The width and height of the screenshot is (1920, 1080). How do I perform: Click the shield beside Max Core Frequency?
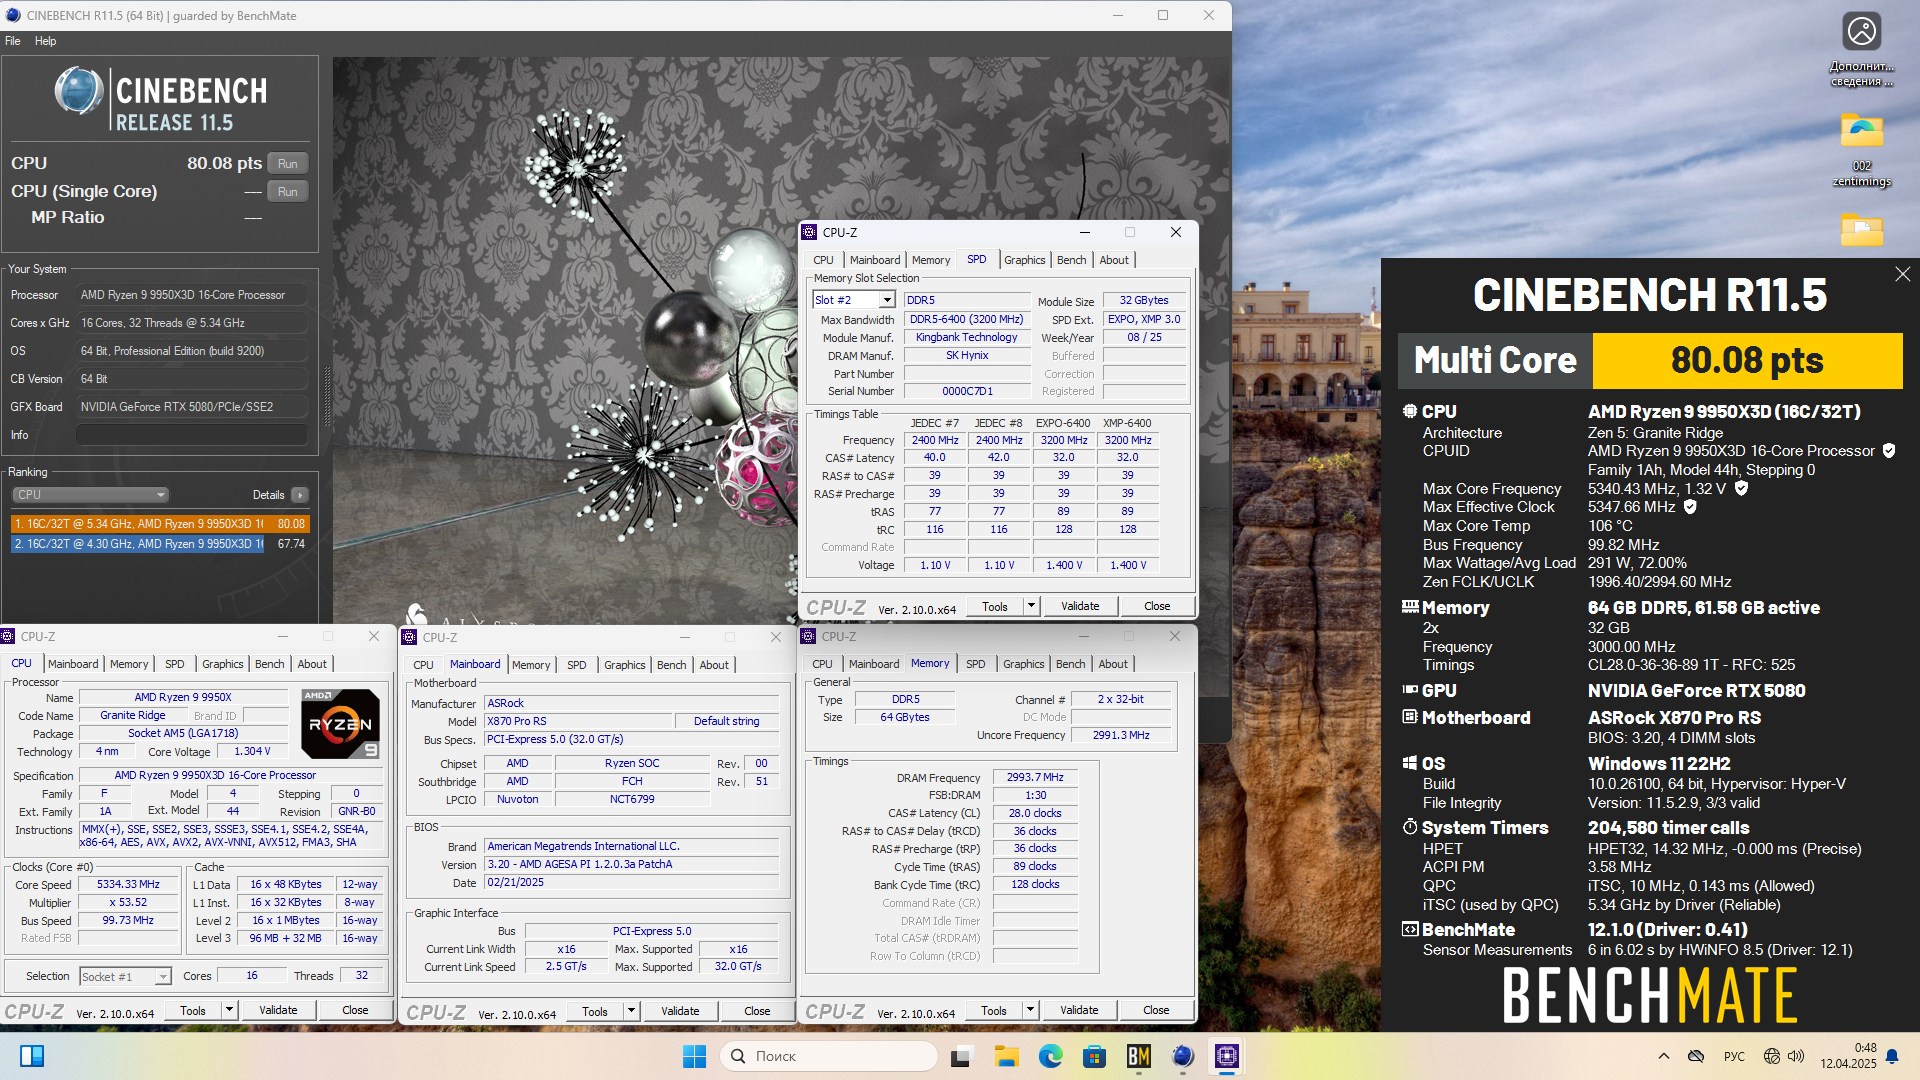[1741, 488]
